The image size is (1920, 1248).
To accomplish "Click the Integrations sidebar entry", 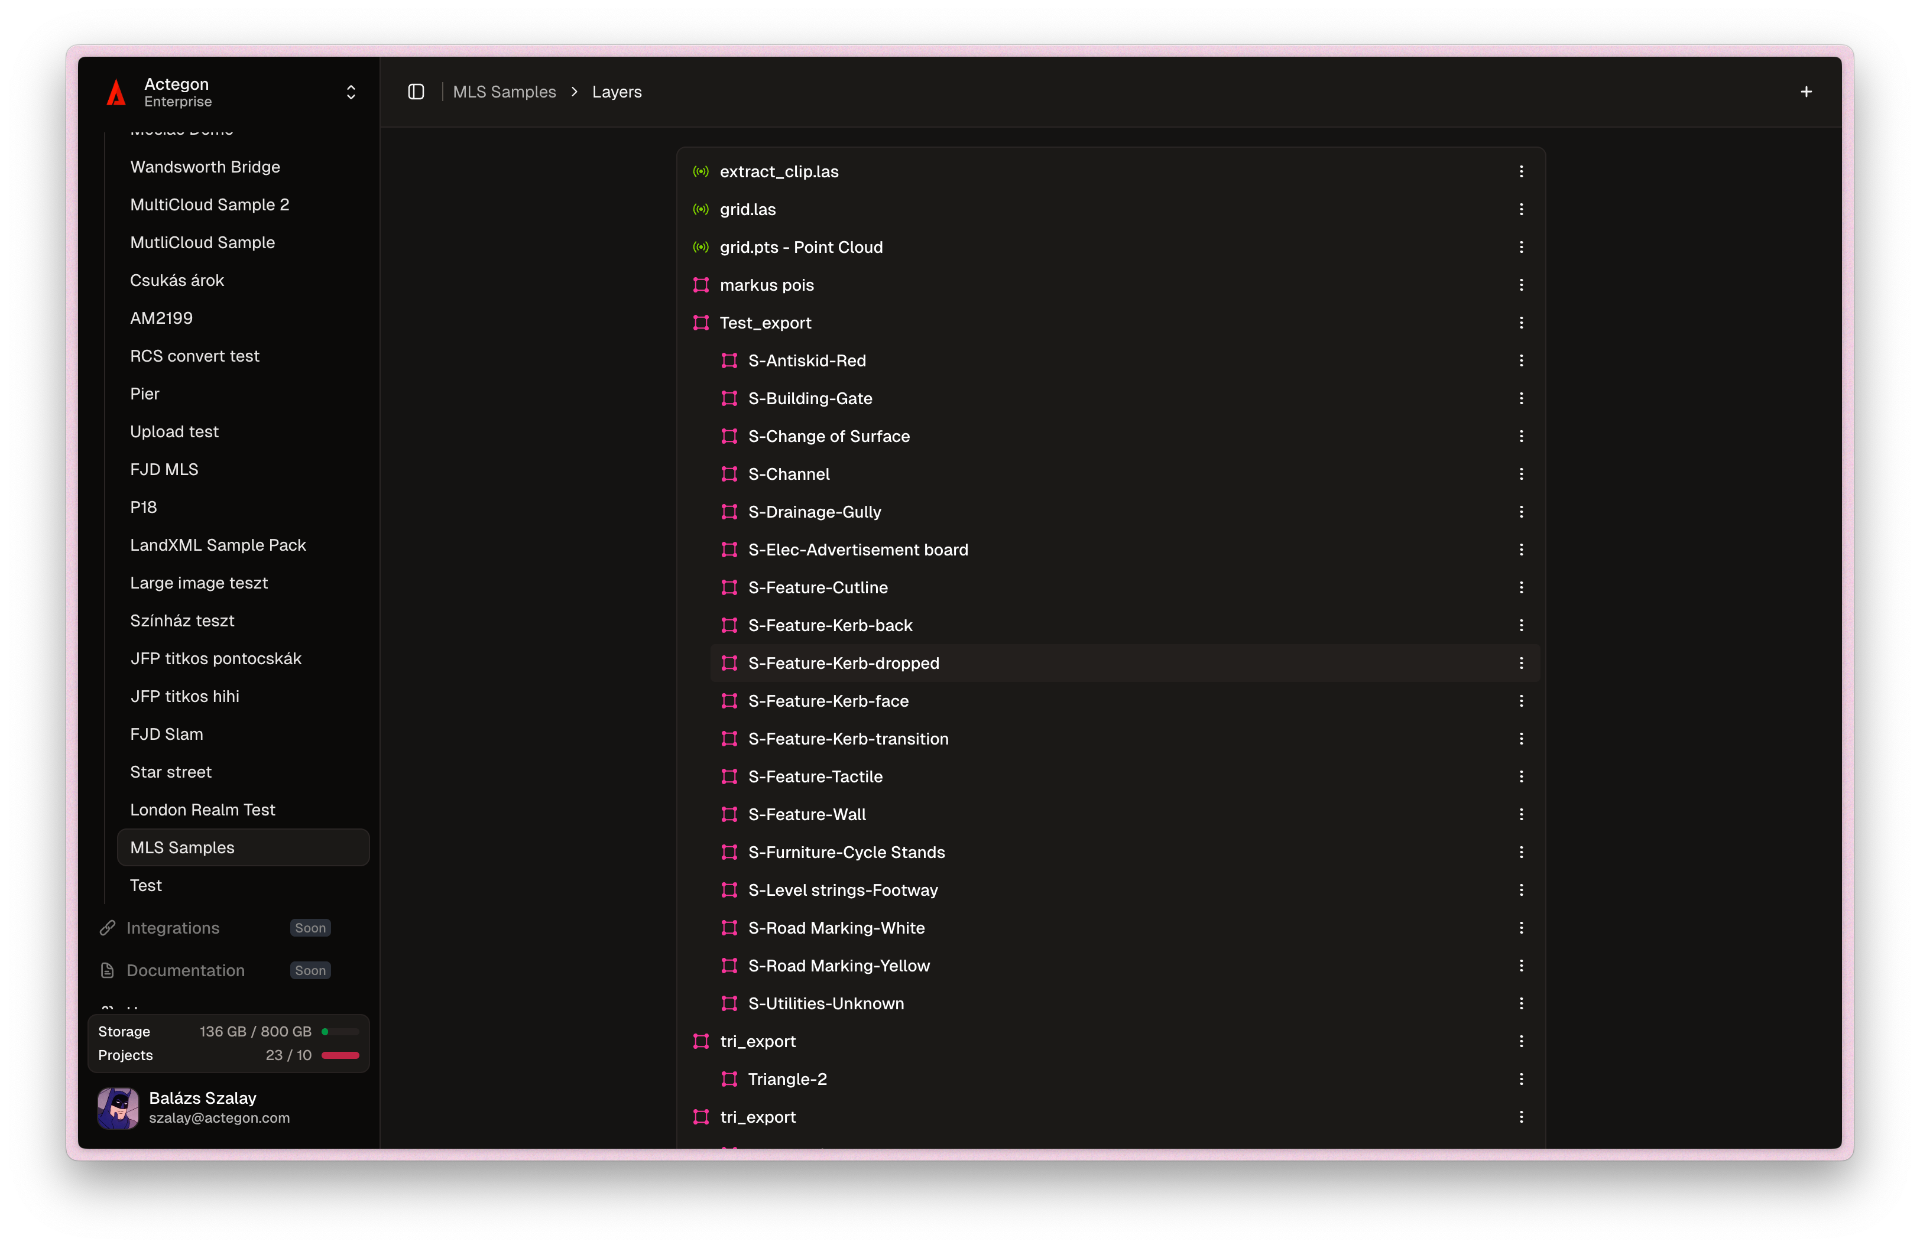I will (173, 928).
